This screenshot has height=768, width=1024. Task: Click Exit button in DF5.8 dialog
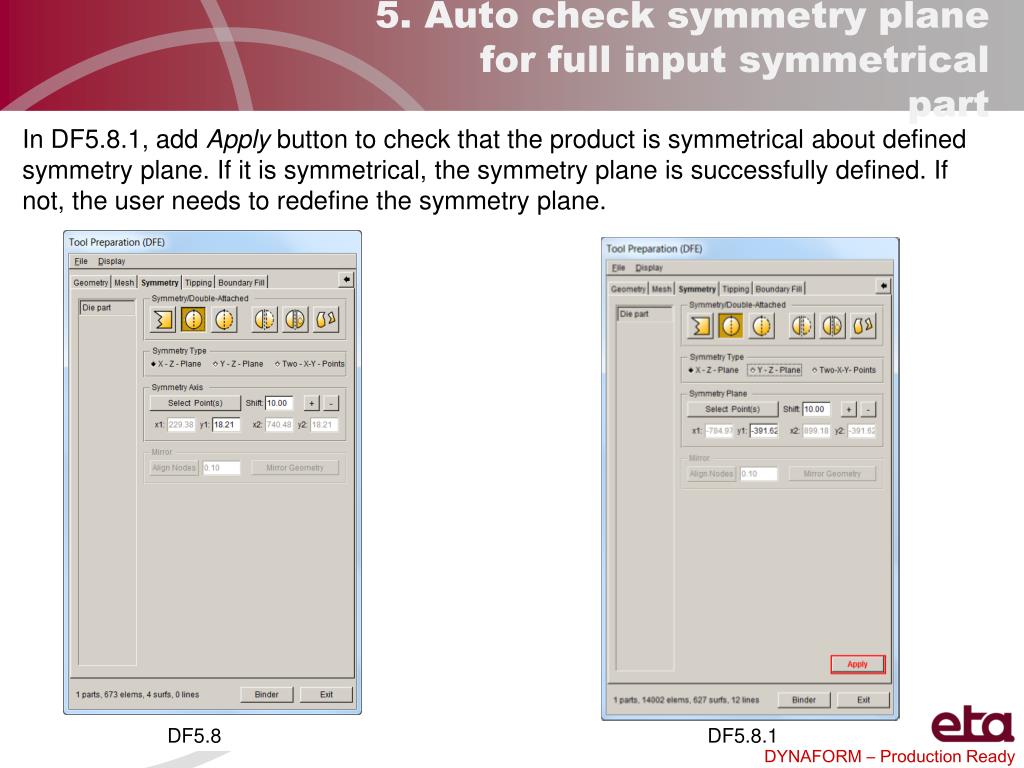tap(327, 694)
